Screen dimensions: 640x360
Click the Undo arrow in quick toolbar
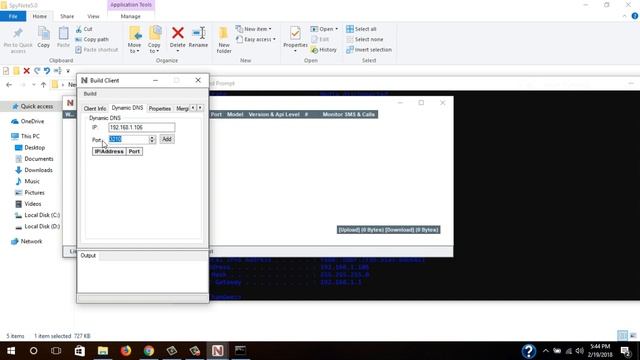[x=47, y=71]
